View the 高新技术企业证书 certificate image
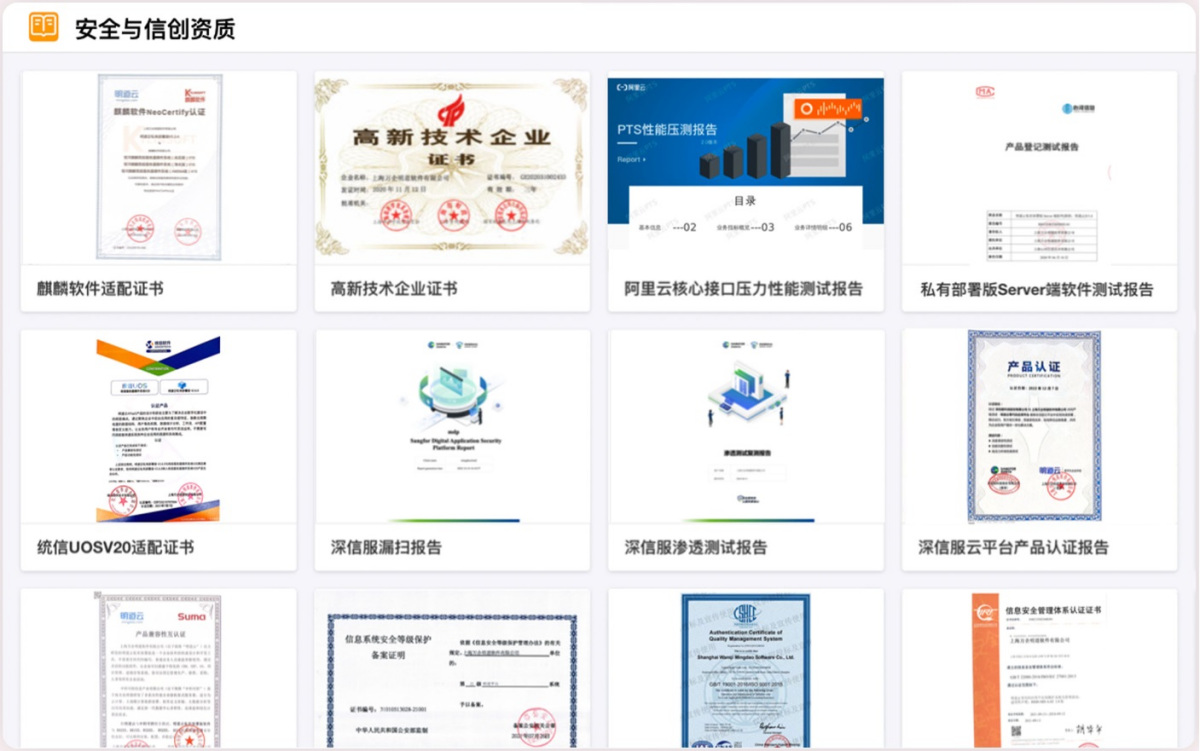The image size is (1200, 751). click(x=452, y=167)
